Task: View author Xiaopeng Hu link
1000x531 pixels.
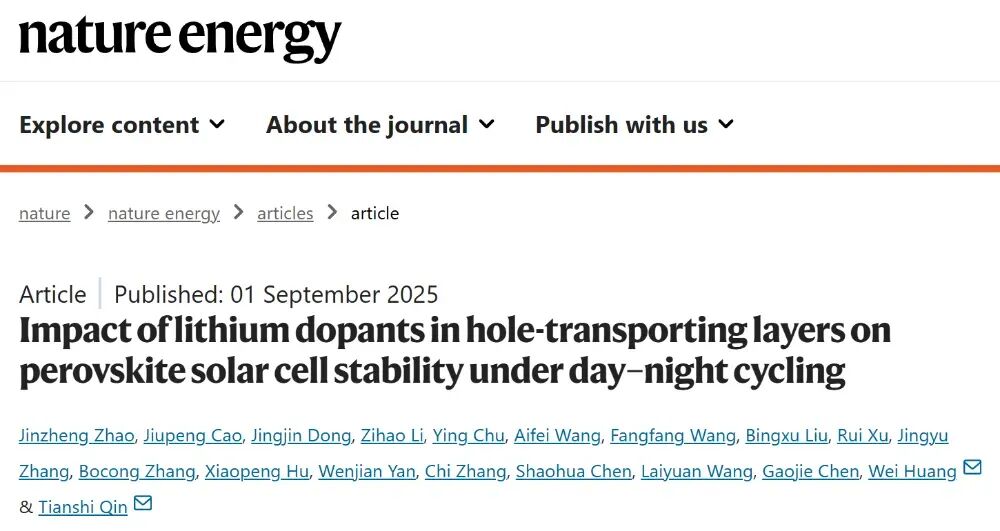Action: click(x=256, y=471)
